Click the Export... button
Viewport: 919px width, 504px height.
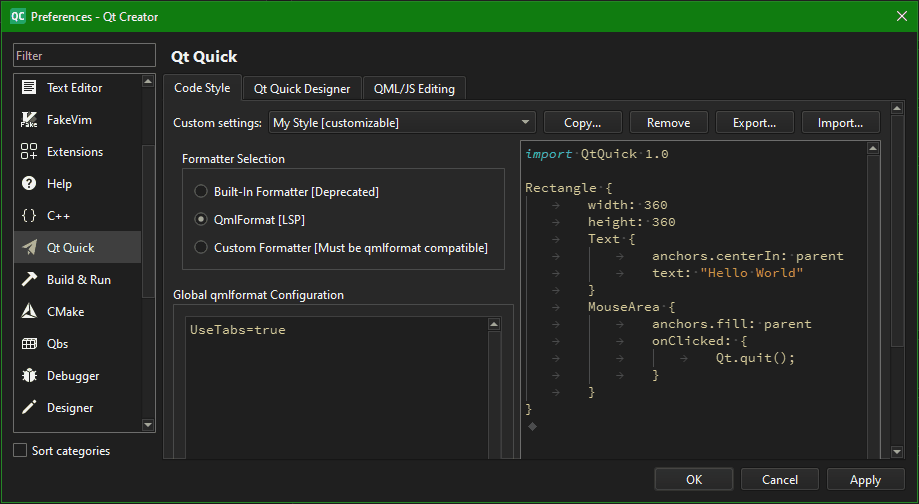(x=754, y=122)
